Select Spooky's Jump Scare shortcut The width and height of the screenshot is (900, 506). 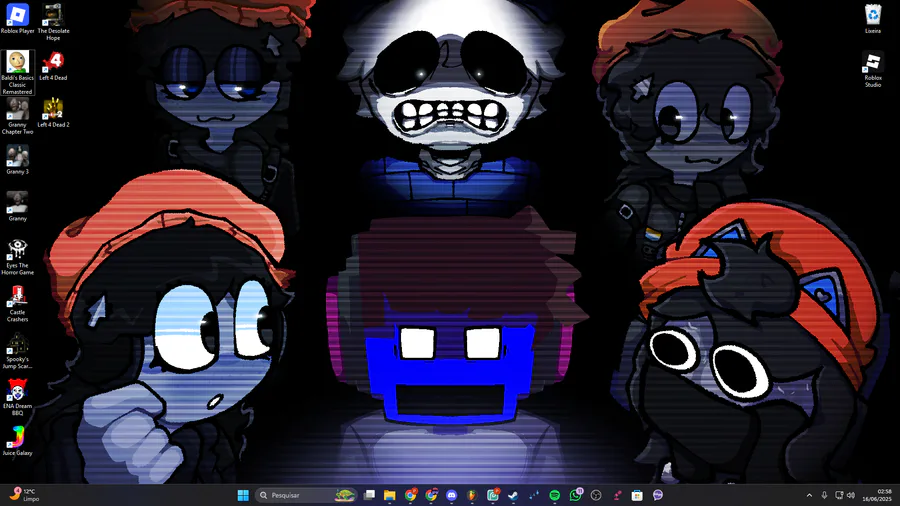(17, 351)
